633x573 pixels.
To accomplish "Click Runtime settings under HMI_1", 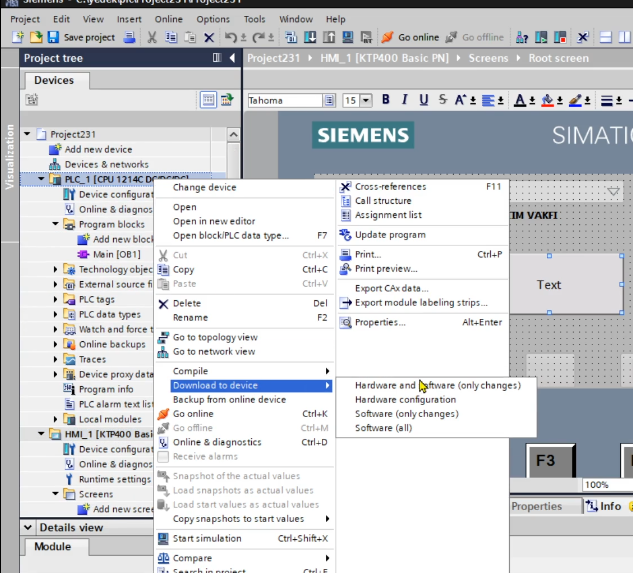I will tap(115, 479).
